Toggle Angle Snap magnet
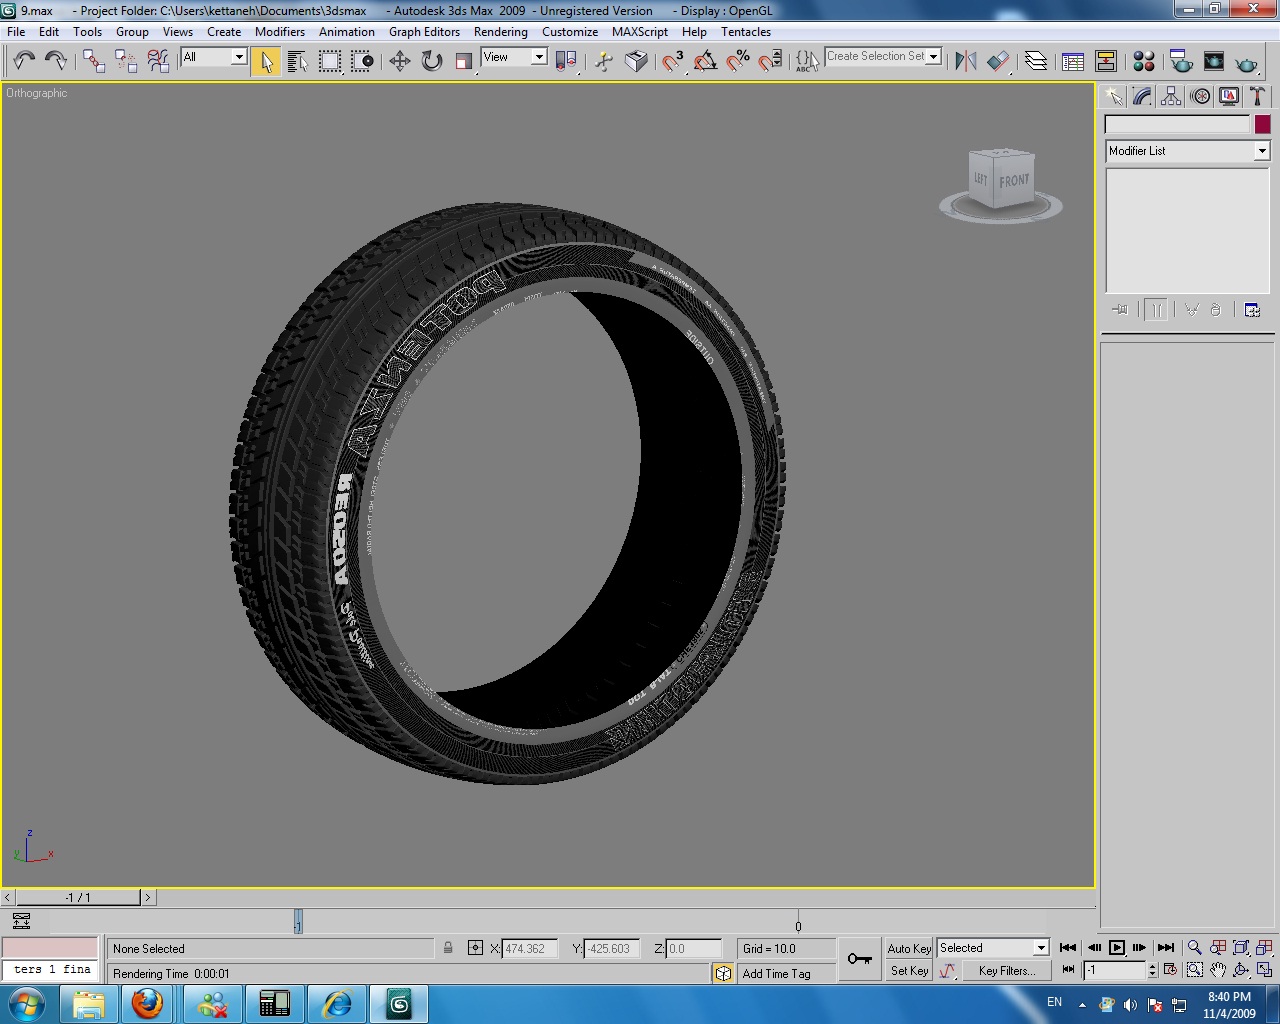Viewport: 1280px width, 1024px height. tap(705, 61)
